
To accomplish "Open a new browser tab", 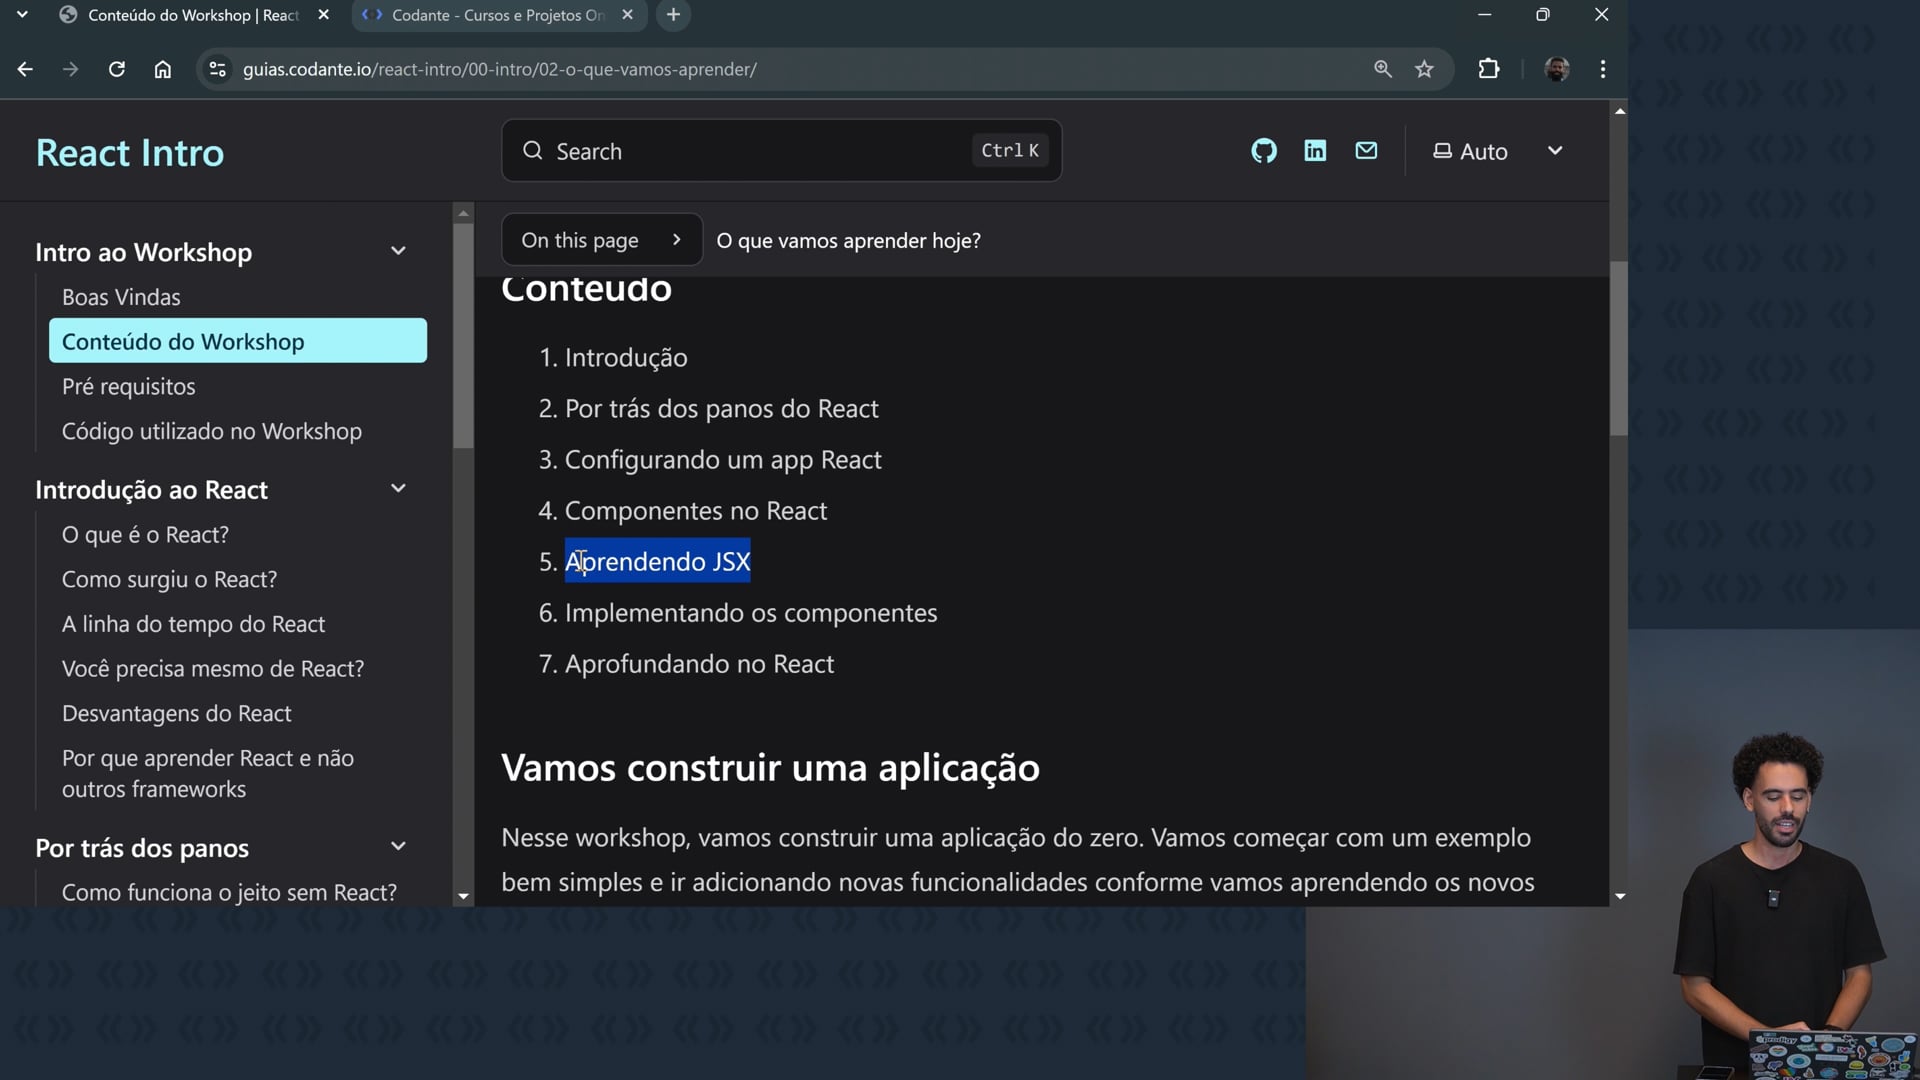I will click(673, 15).
